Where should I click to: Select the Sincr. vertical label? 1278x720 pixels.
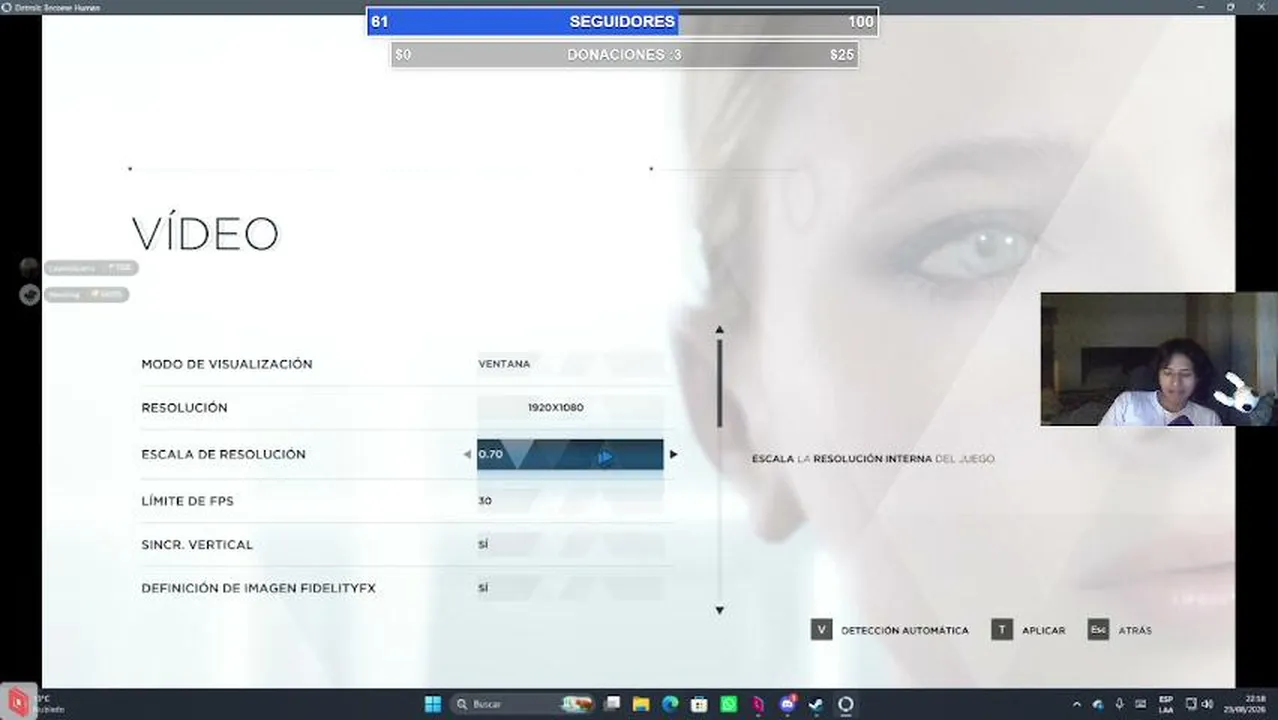(197, 544)
